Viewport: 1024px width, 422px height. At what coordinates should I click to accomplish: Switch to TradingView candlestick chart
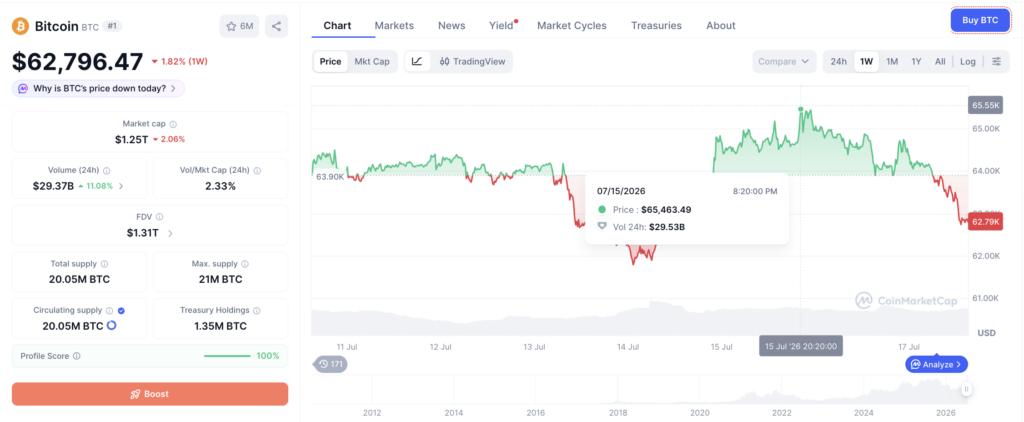[472, 61]
